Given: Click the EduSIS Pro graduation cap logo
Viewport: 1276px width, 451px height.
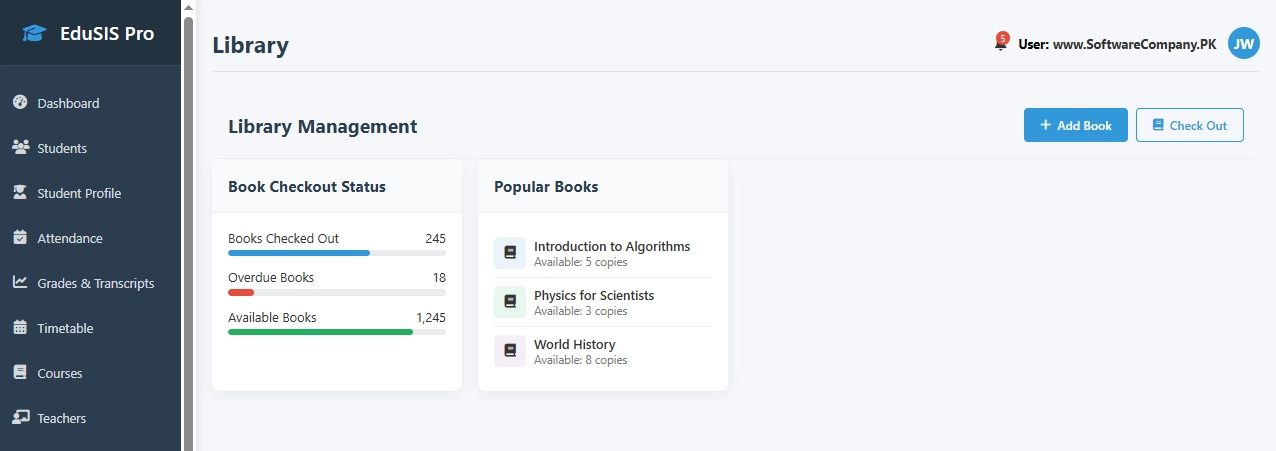Looking at the screenshot, I should point(35,34).
